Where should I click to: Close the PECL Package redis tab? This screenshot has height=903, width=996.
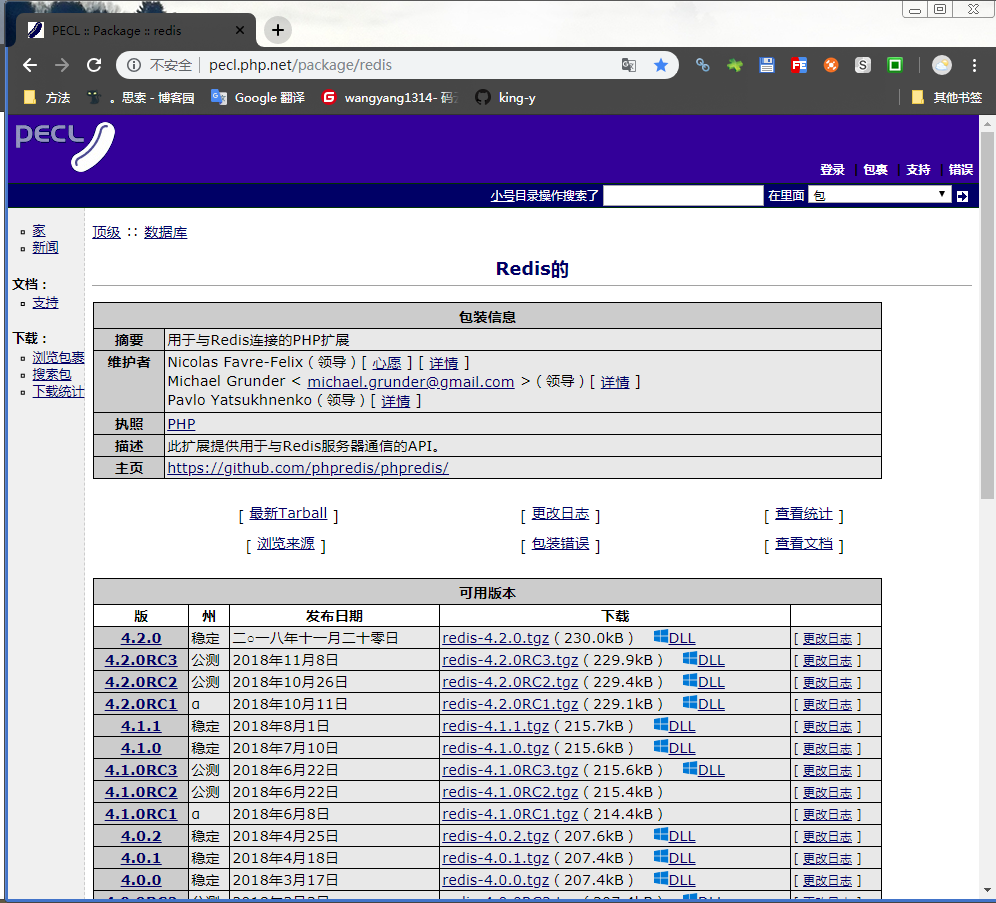coord(239,30)
